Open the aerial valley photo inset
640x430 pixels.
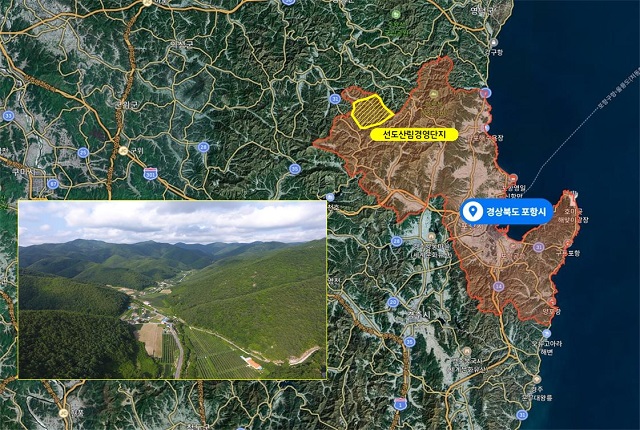coord(172,290)
